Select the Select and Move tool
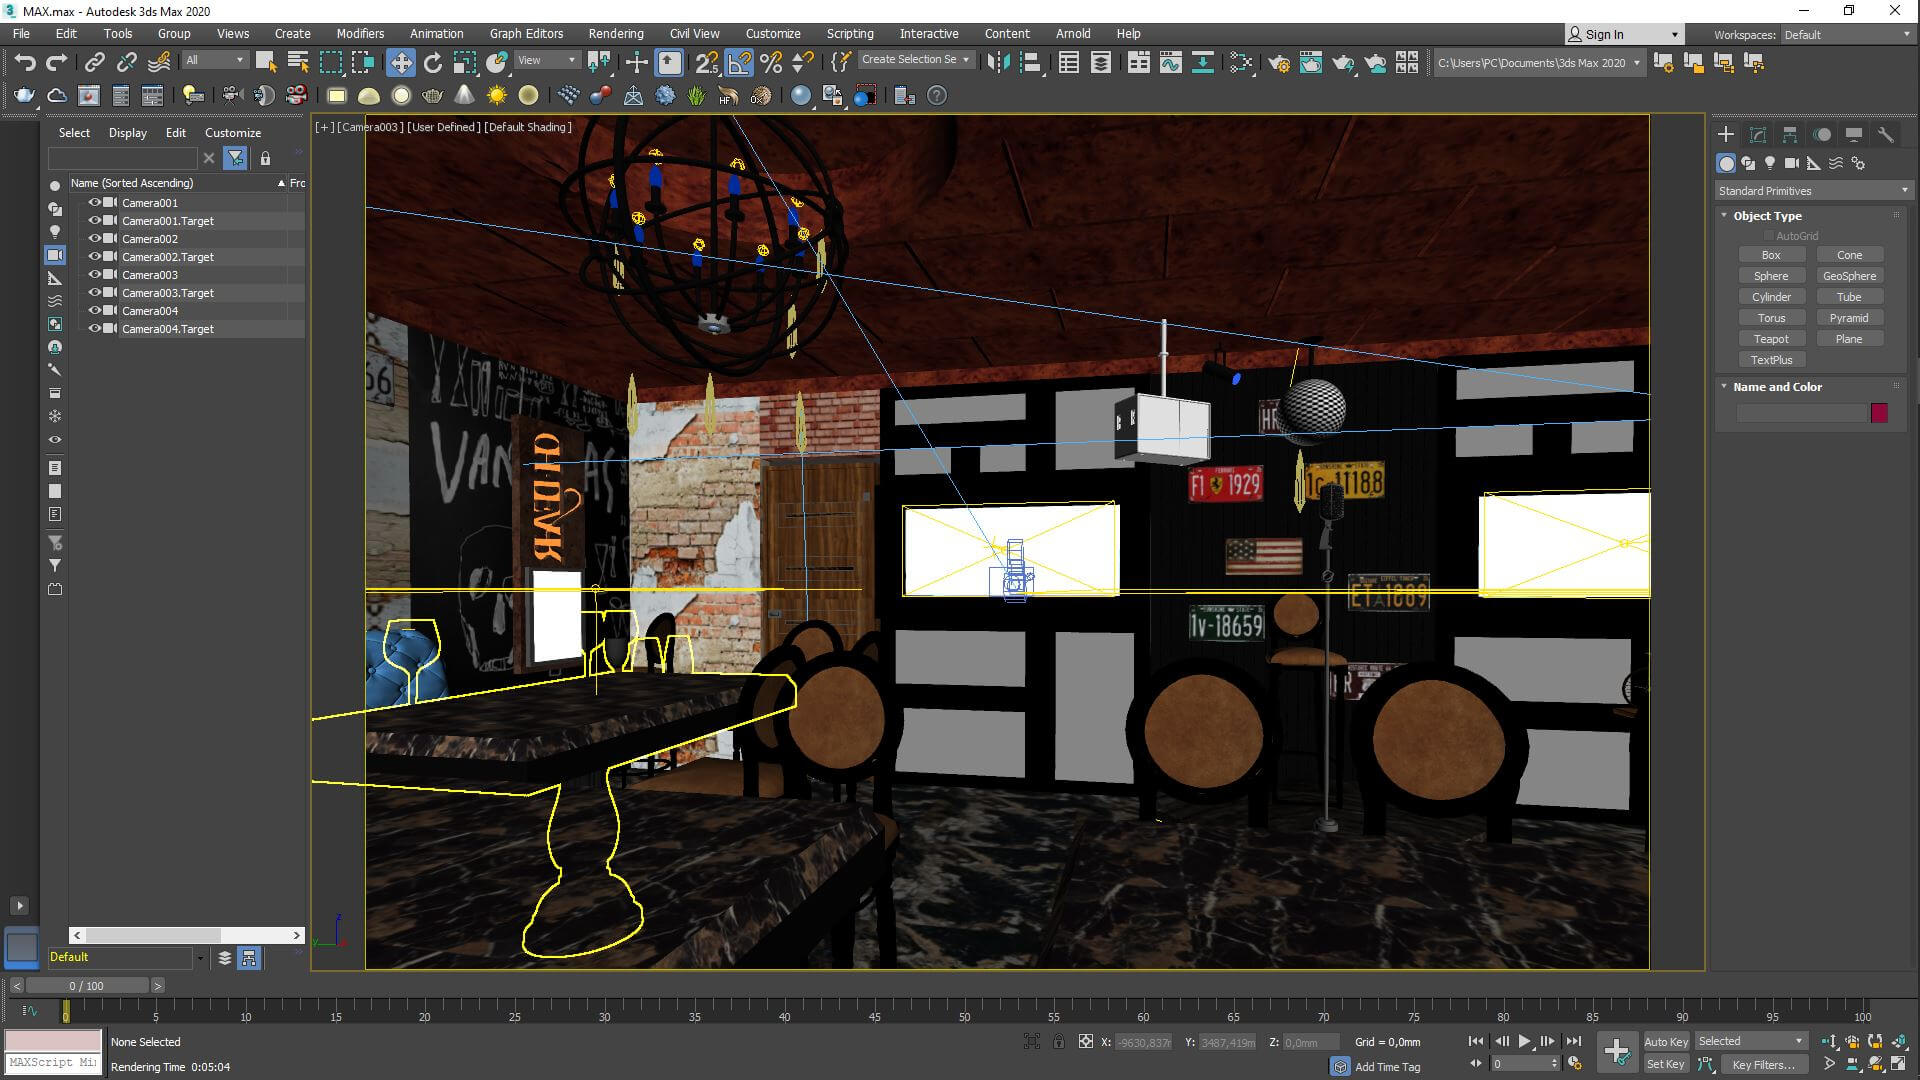This screenshot has height=1080, width=1920. pos(400,63)
